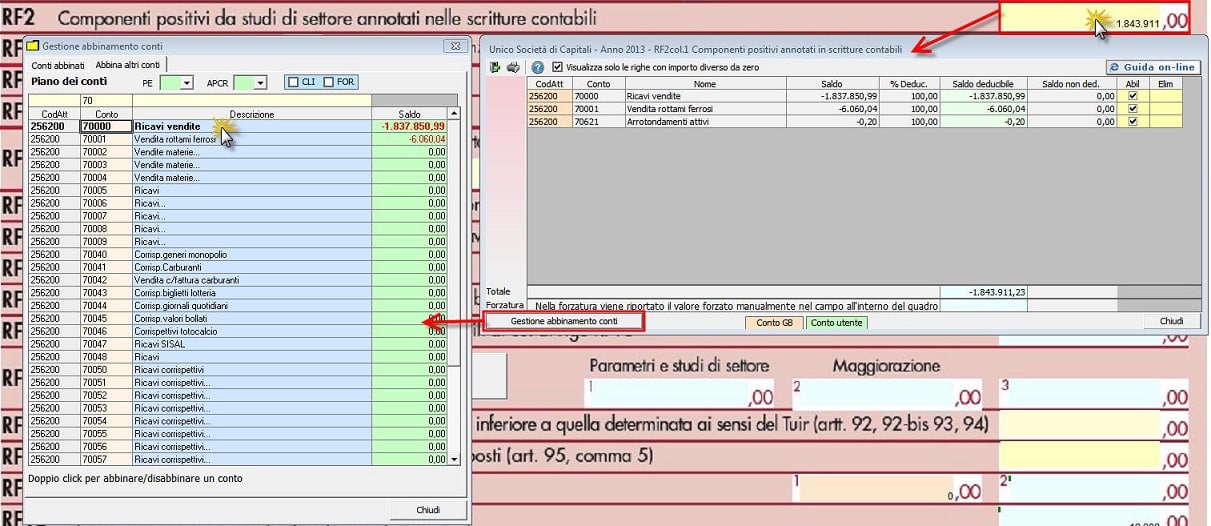
Task: Click the print icon in detail toolbar
Action: (x=513, y=67)
